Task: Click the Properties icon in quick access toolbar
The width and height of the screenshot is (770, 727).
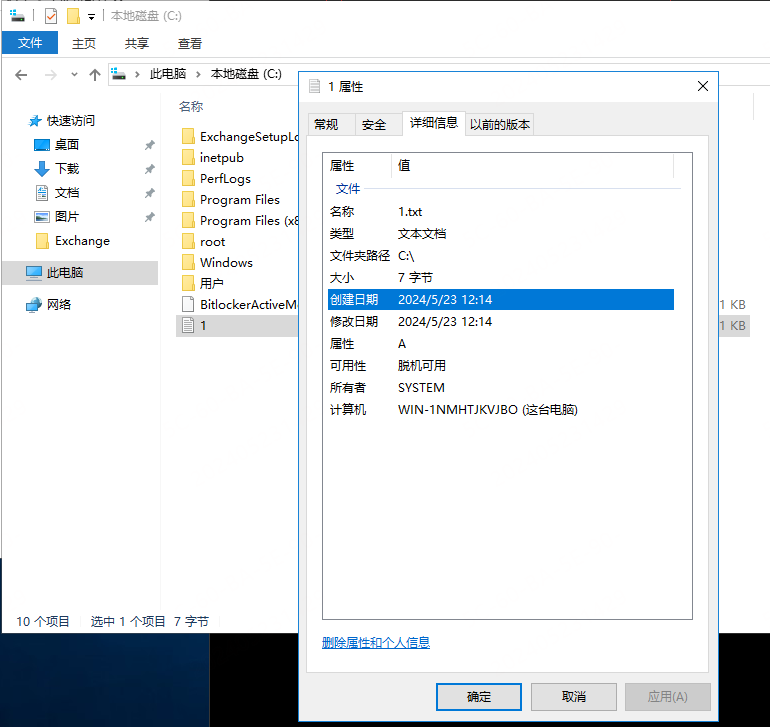Action: pyautogui.click(x=51, y=16)
